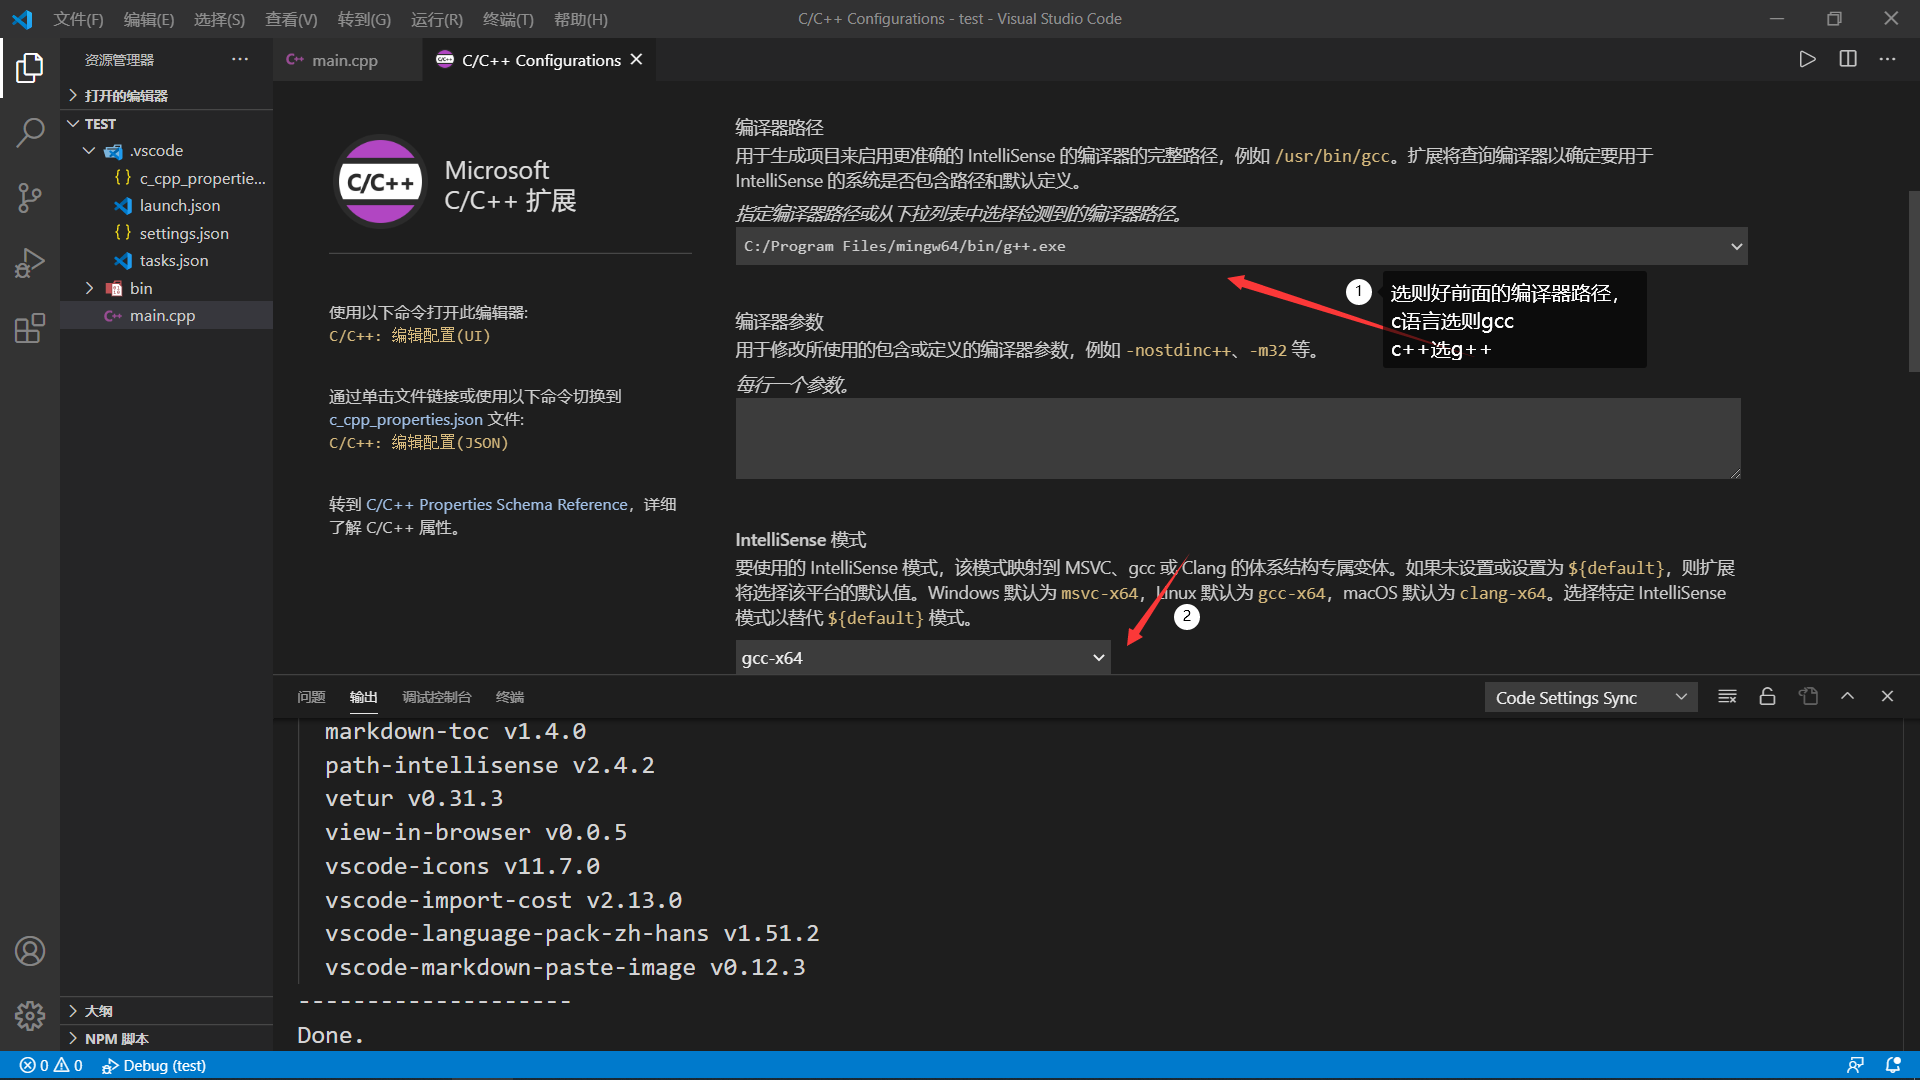Viewport: 1920px width, 1080px height.
Task: Open output log in editor
Action: click(1808, 696)
